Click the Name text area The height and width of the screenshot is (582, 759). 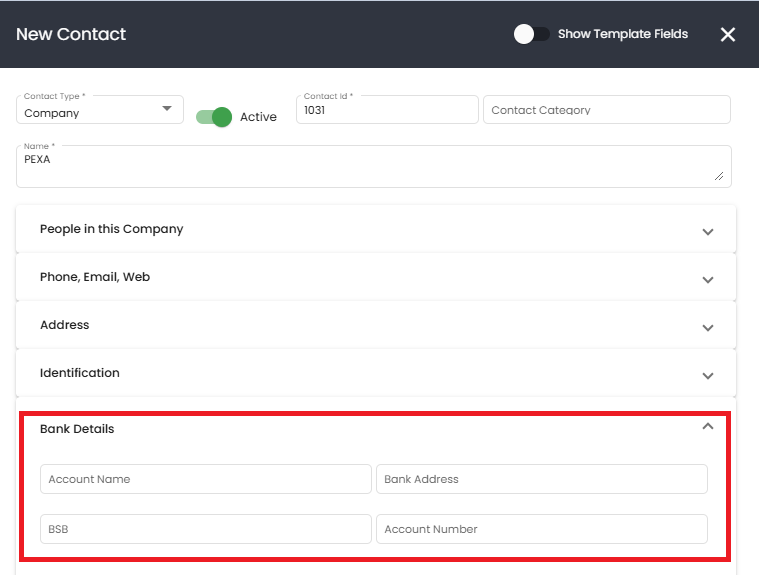(x=374, y=166)
